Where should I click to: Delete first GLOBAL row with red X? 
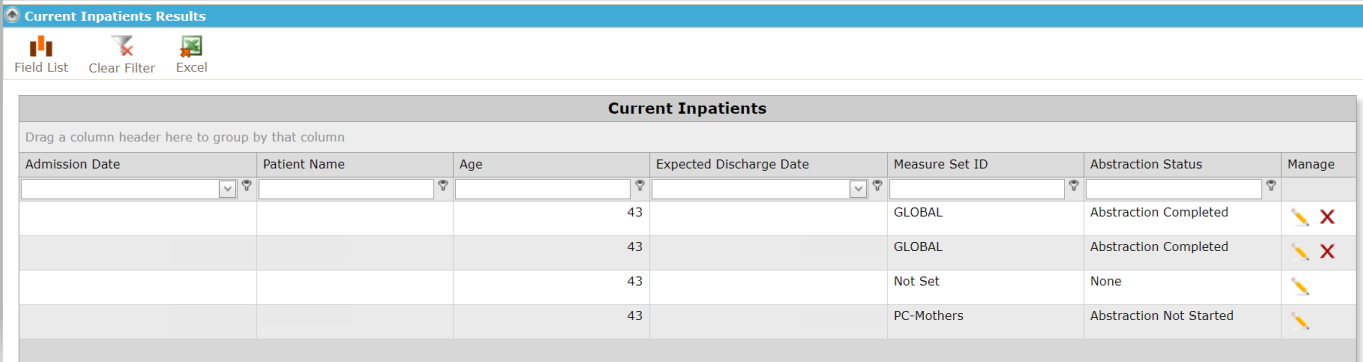click(x=1327, y=218)
